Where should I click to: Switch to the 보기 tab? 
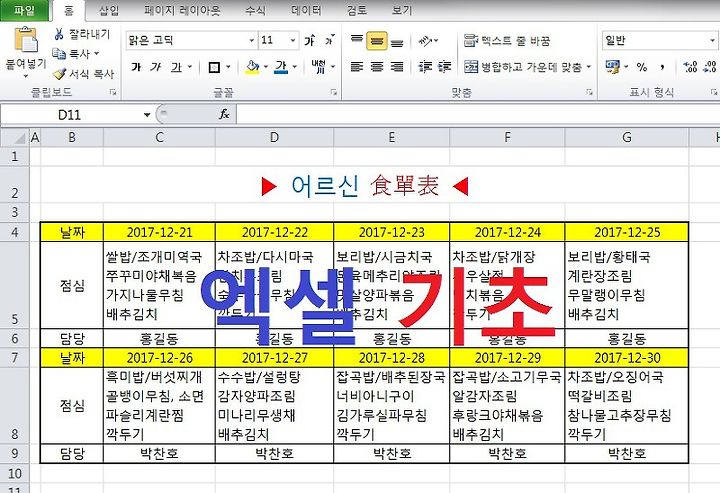click(402, 10)
